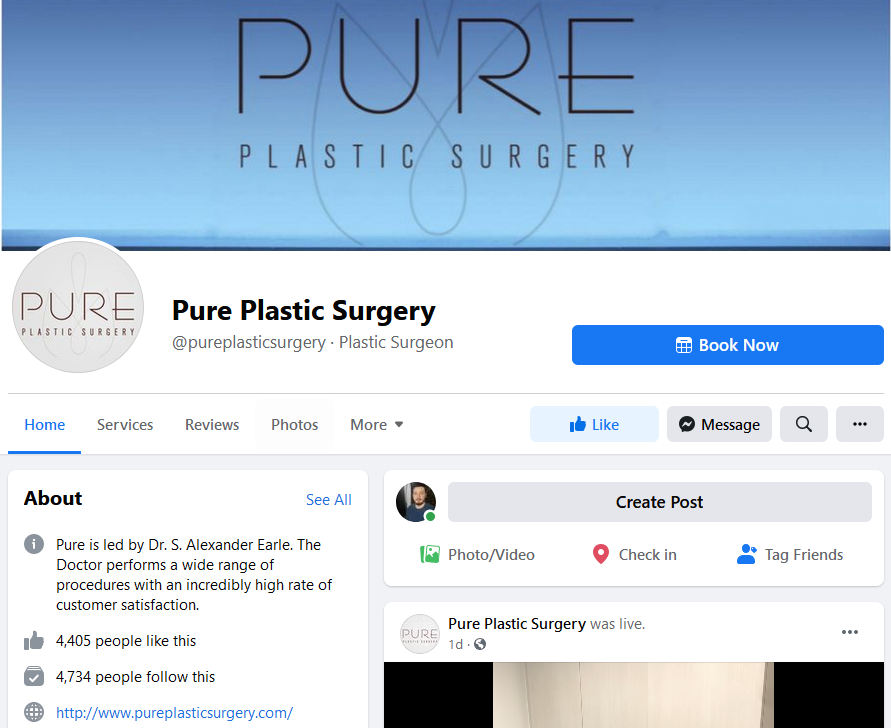The height and width of the screenshot is (728, 891).
Task: Click the follow checkmark icon beside 4,734
Action: (x=34, y=676)
